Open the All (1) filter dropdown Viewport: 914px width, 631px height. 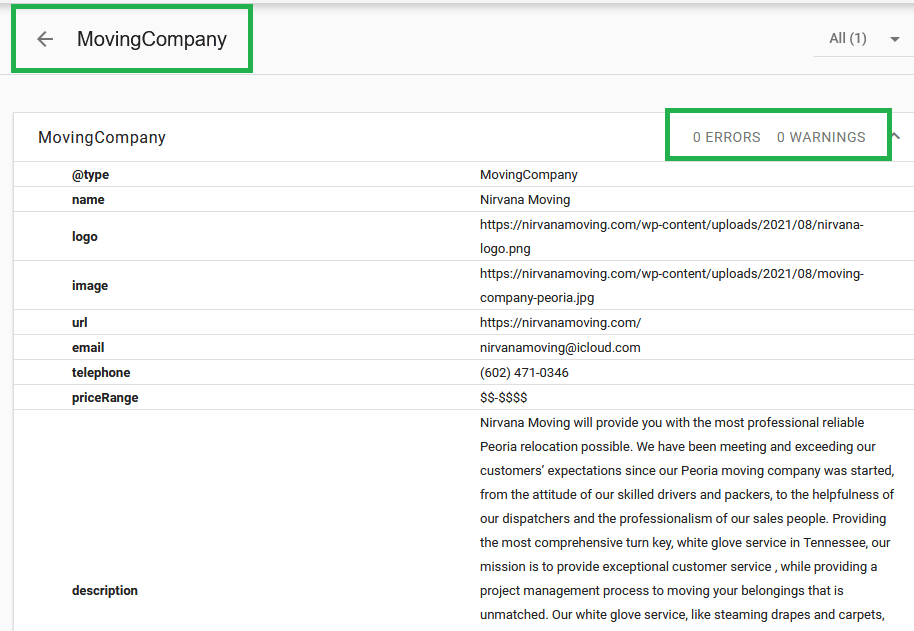[x=863, y=39]
